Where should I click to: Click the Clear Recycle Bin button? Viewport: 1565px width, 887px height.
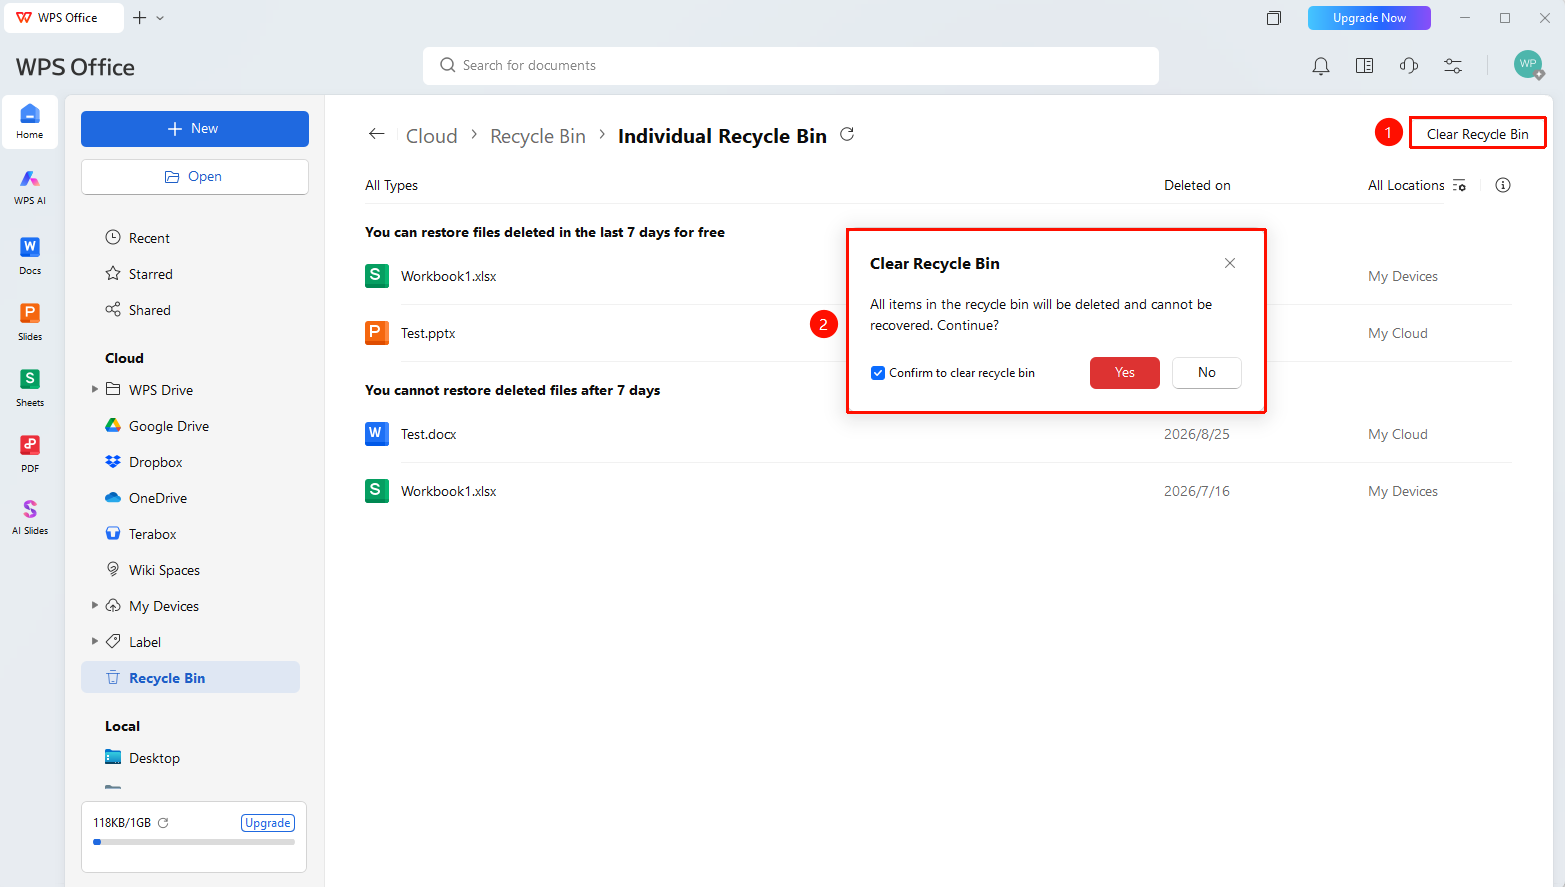pyautogui.click(x=1477, y=134)
